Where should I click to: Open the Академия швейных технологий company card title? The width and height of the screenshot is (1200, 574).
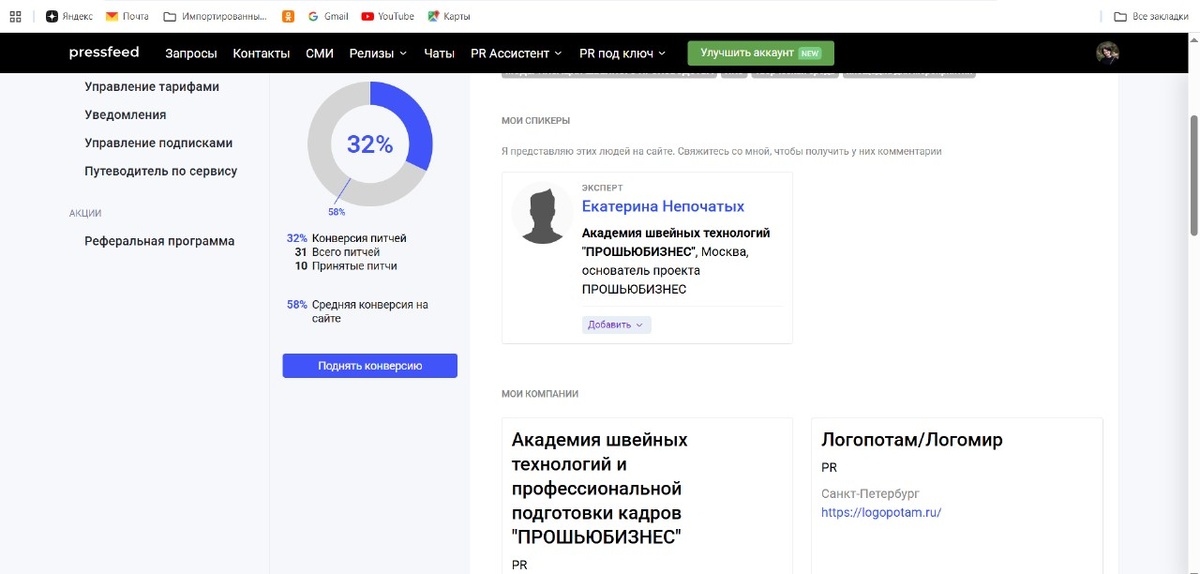pyautogui.click(x=599, y=488)
